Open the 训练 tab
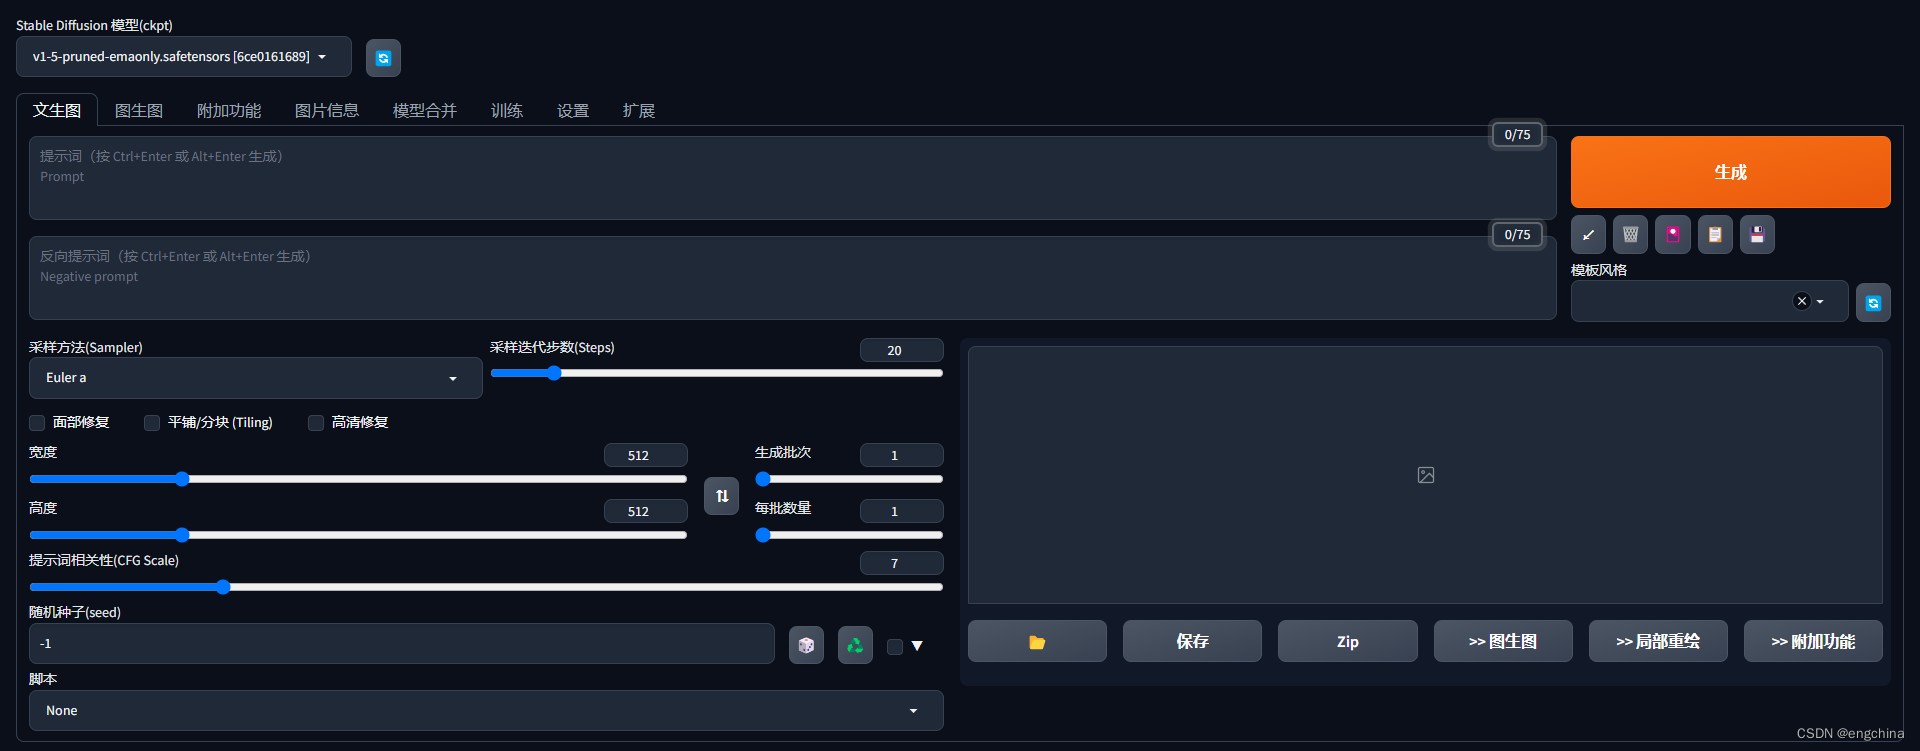Viewport: 1920px width, 751px height. (x=507, y=110)
